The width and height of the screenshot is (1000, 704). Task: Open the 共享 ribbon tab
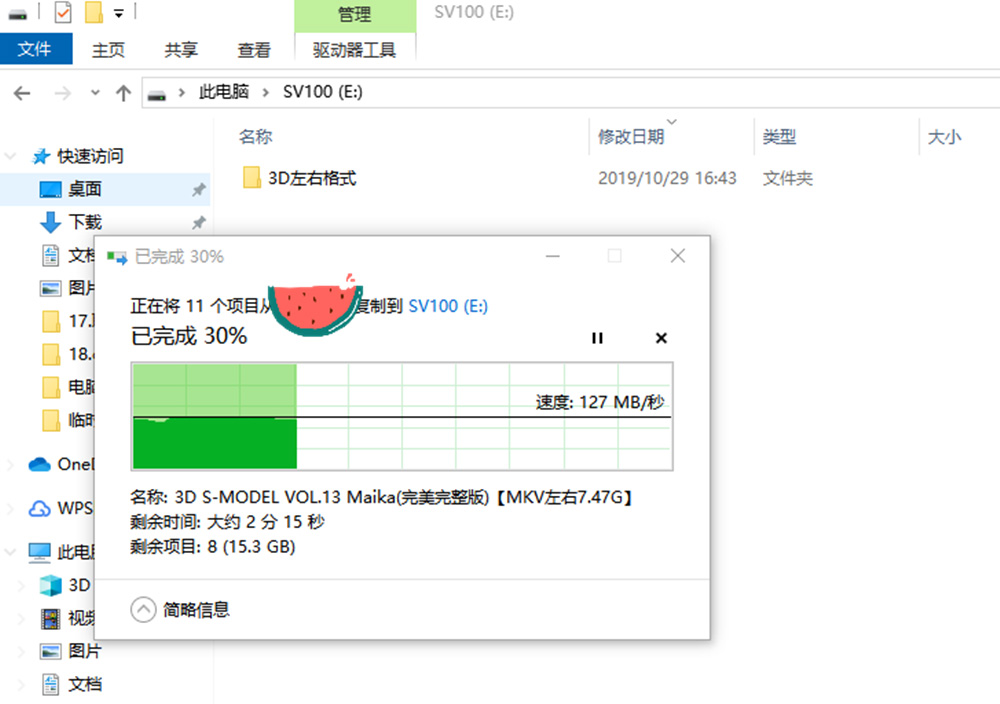180,50
